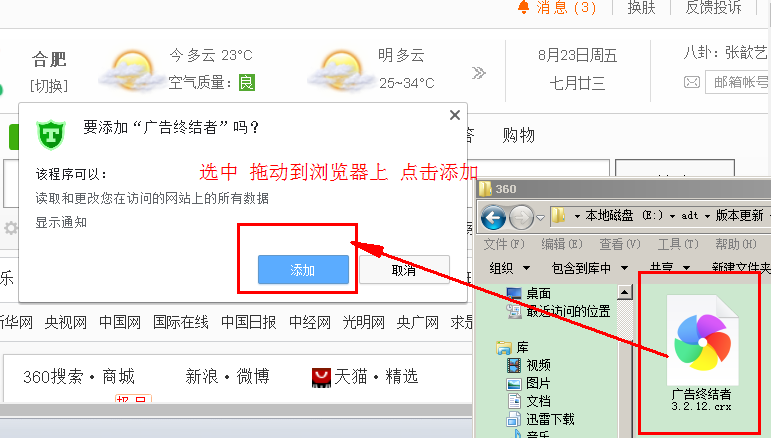Screen dimensions: 771x438
Task: Open the 包含到库中 dropdown
Action: pyautogui.click(x=590, y=268)
